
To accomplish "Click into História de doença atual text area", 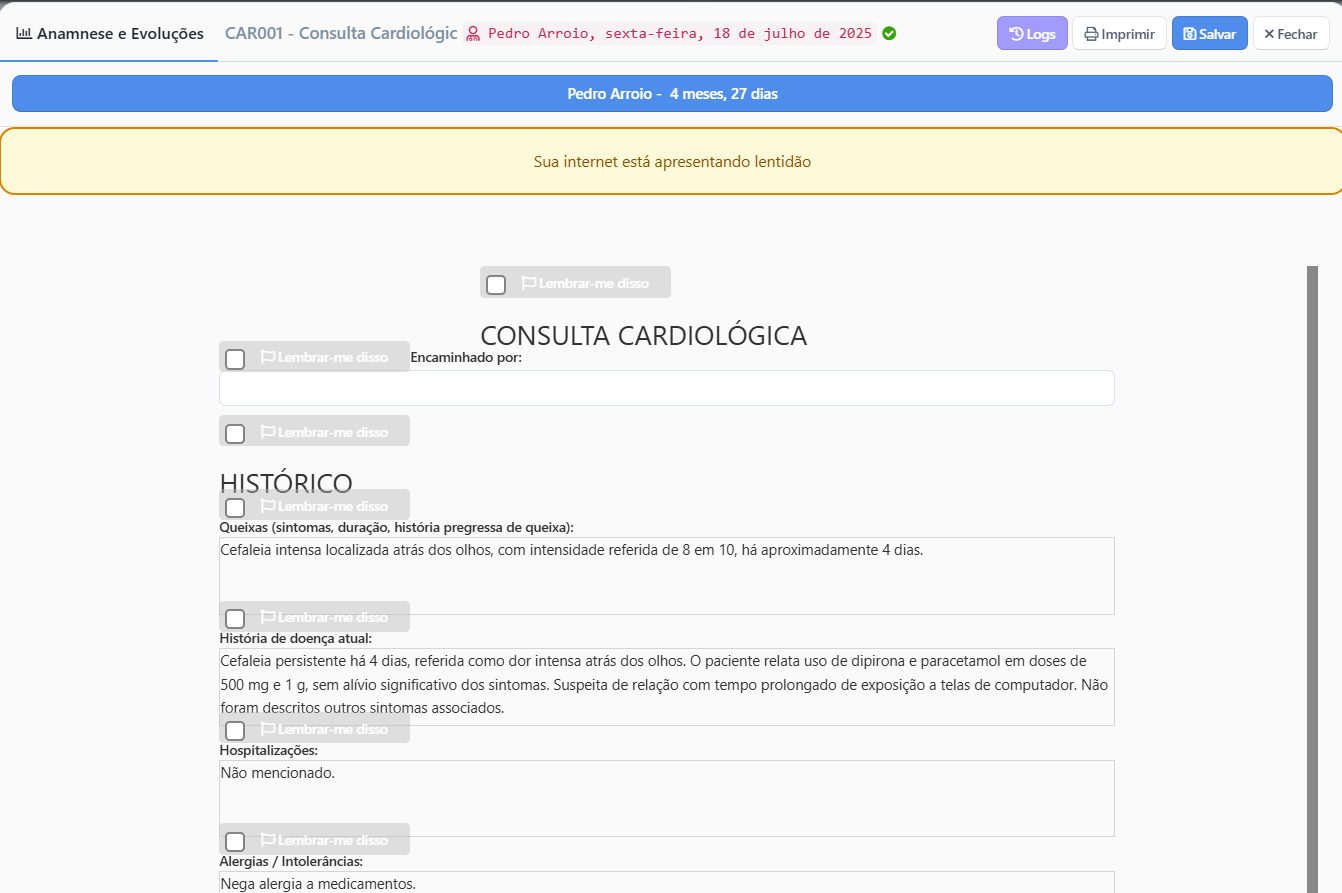I will [667, 687].
